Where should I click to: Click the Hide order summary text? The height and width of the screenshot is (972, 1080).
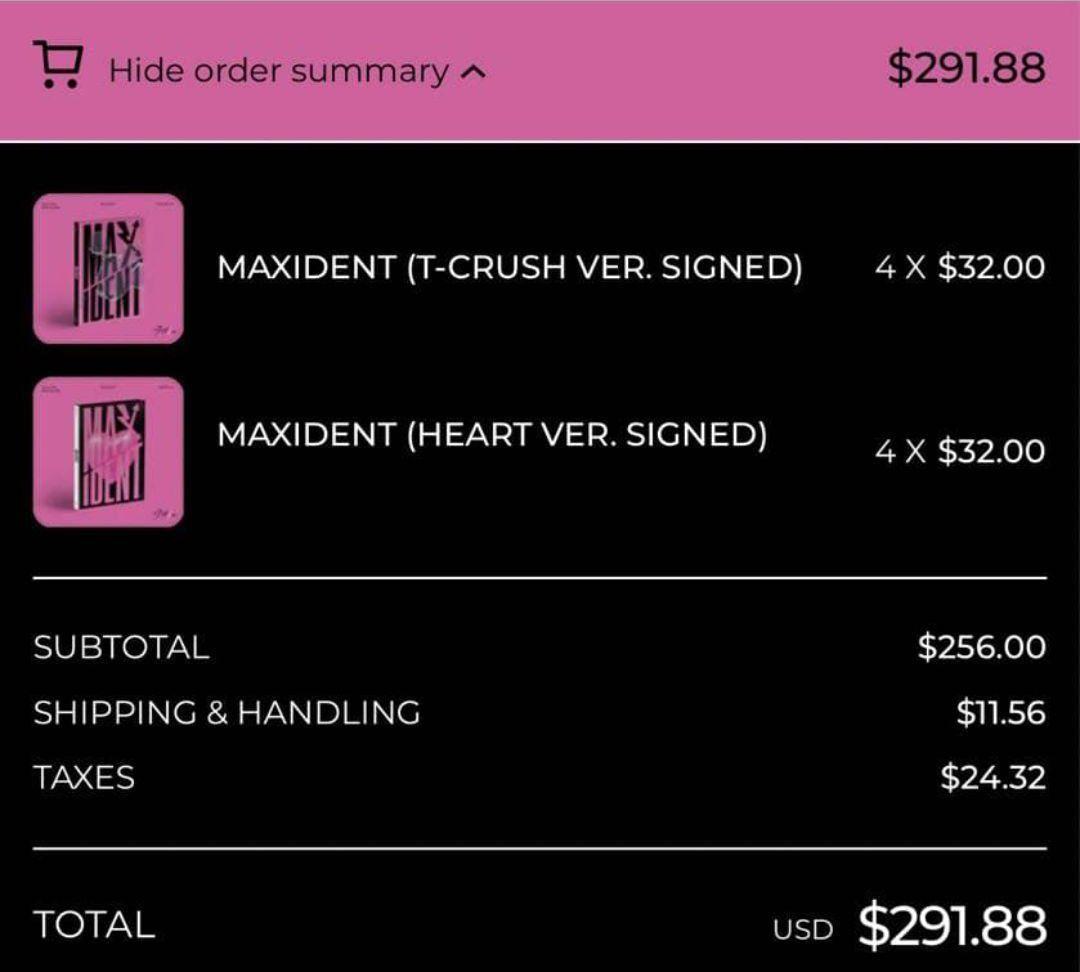tap(278, 71)
